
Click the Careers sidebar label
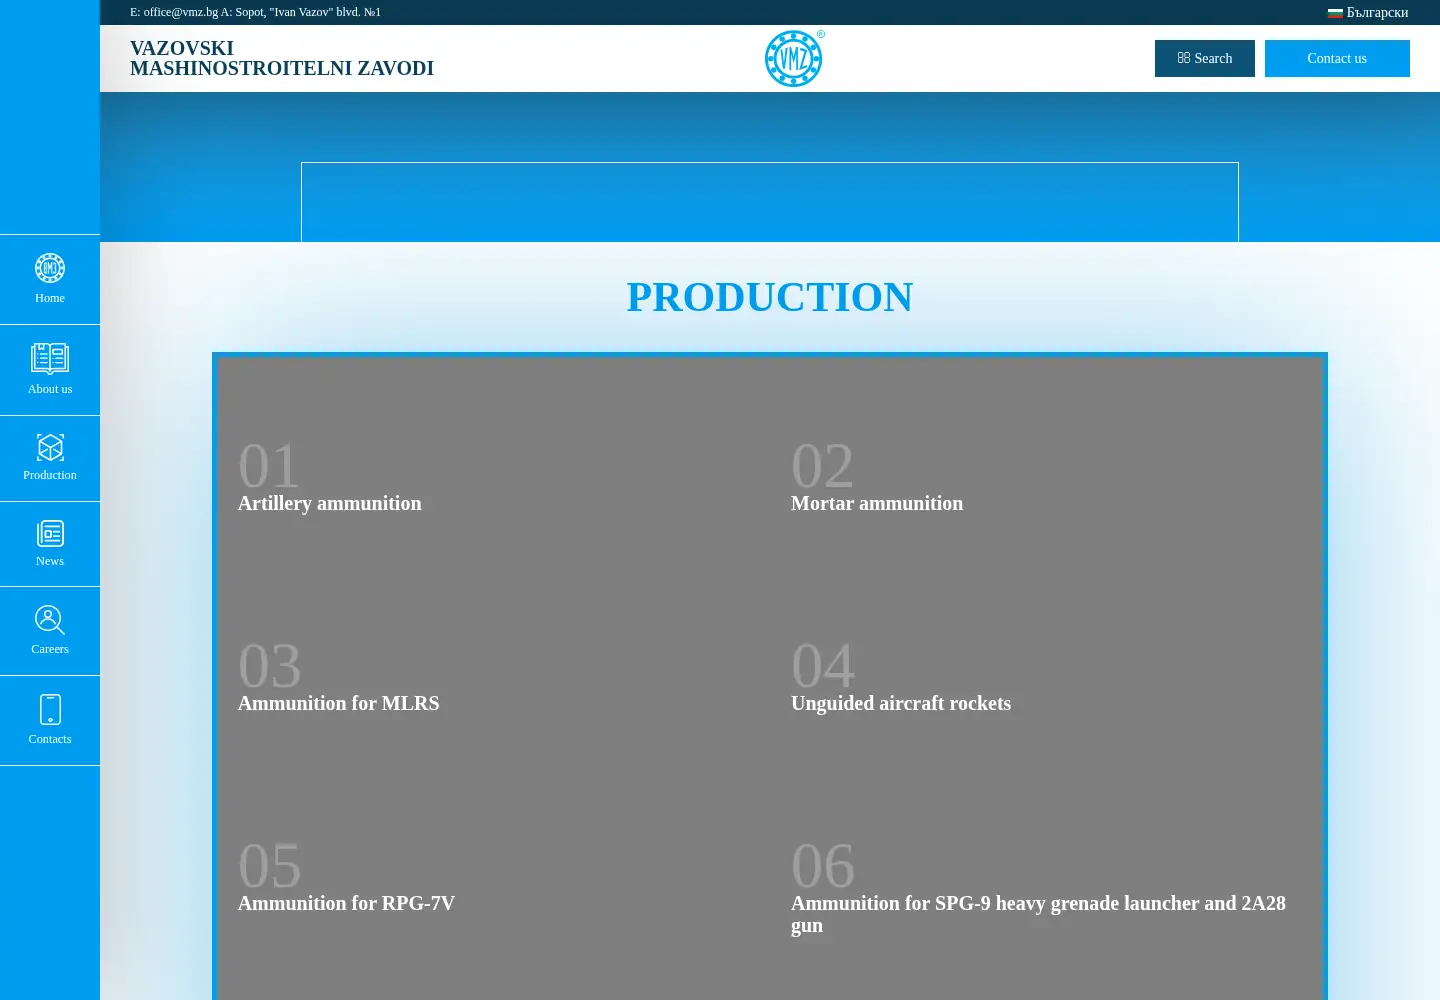(x=50, y=649)
